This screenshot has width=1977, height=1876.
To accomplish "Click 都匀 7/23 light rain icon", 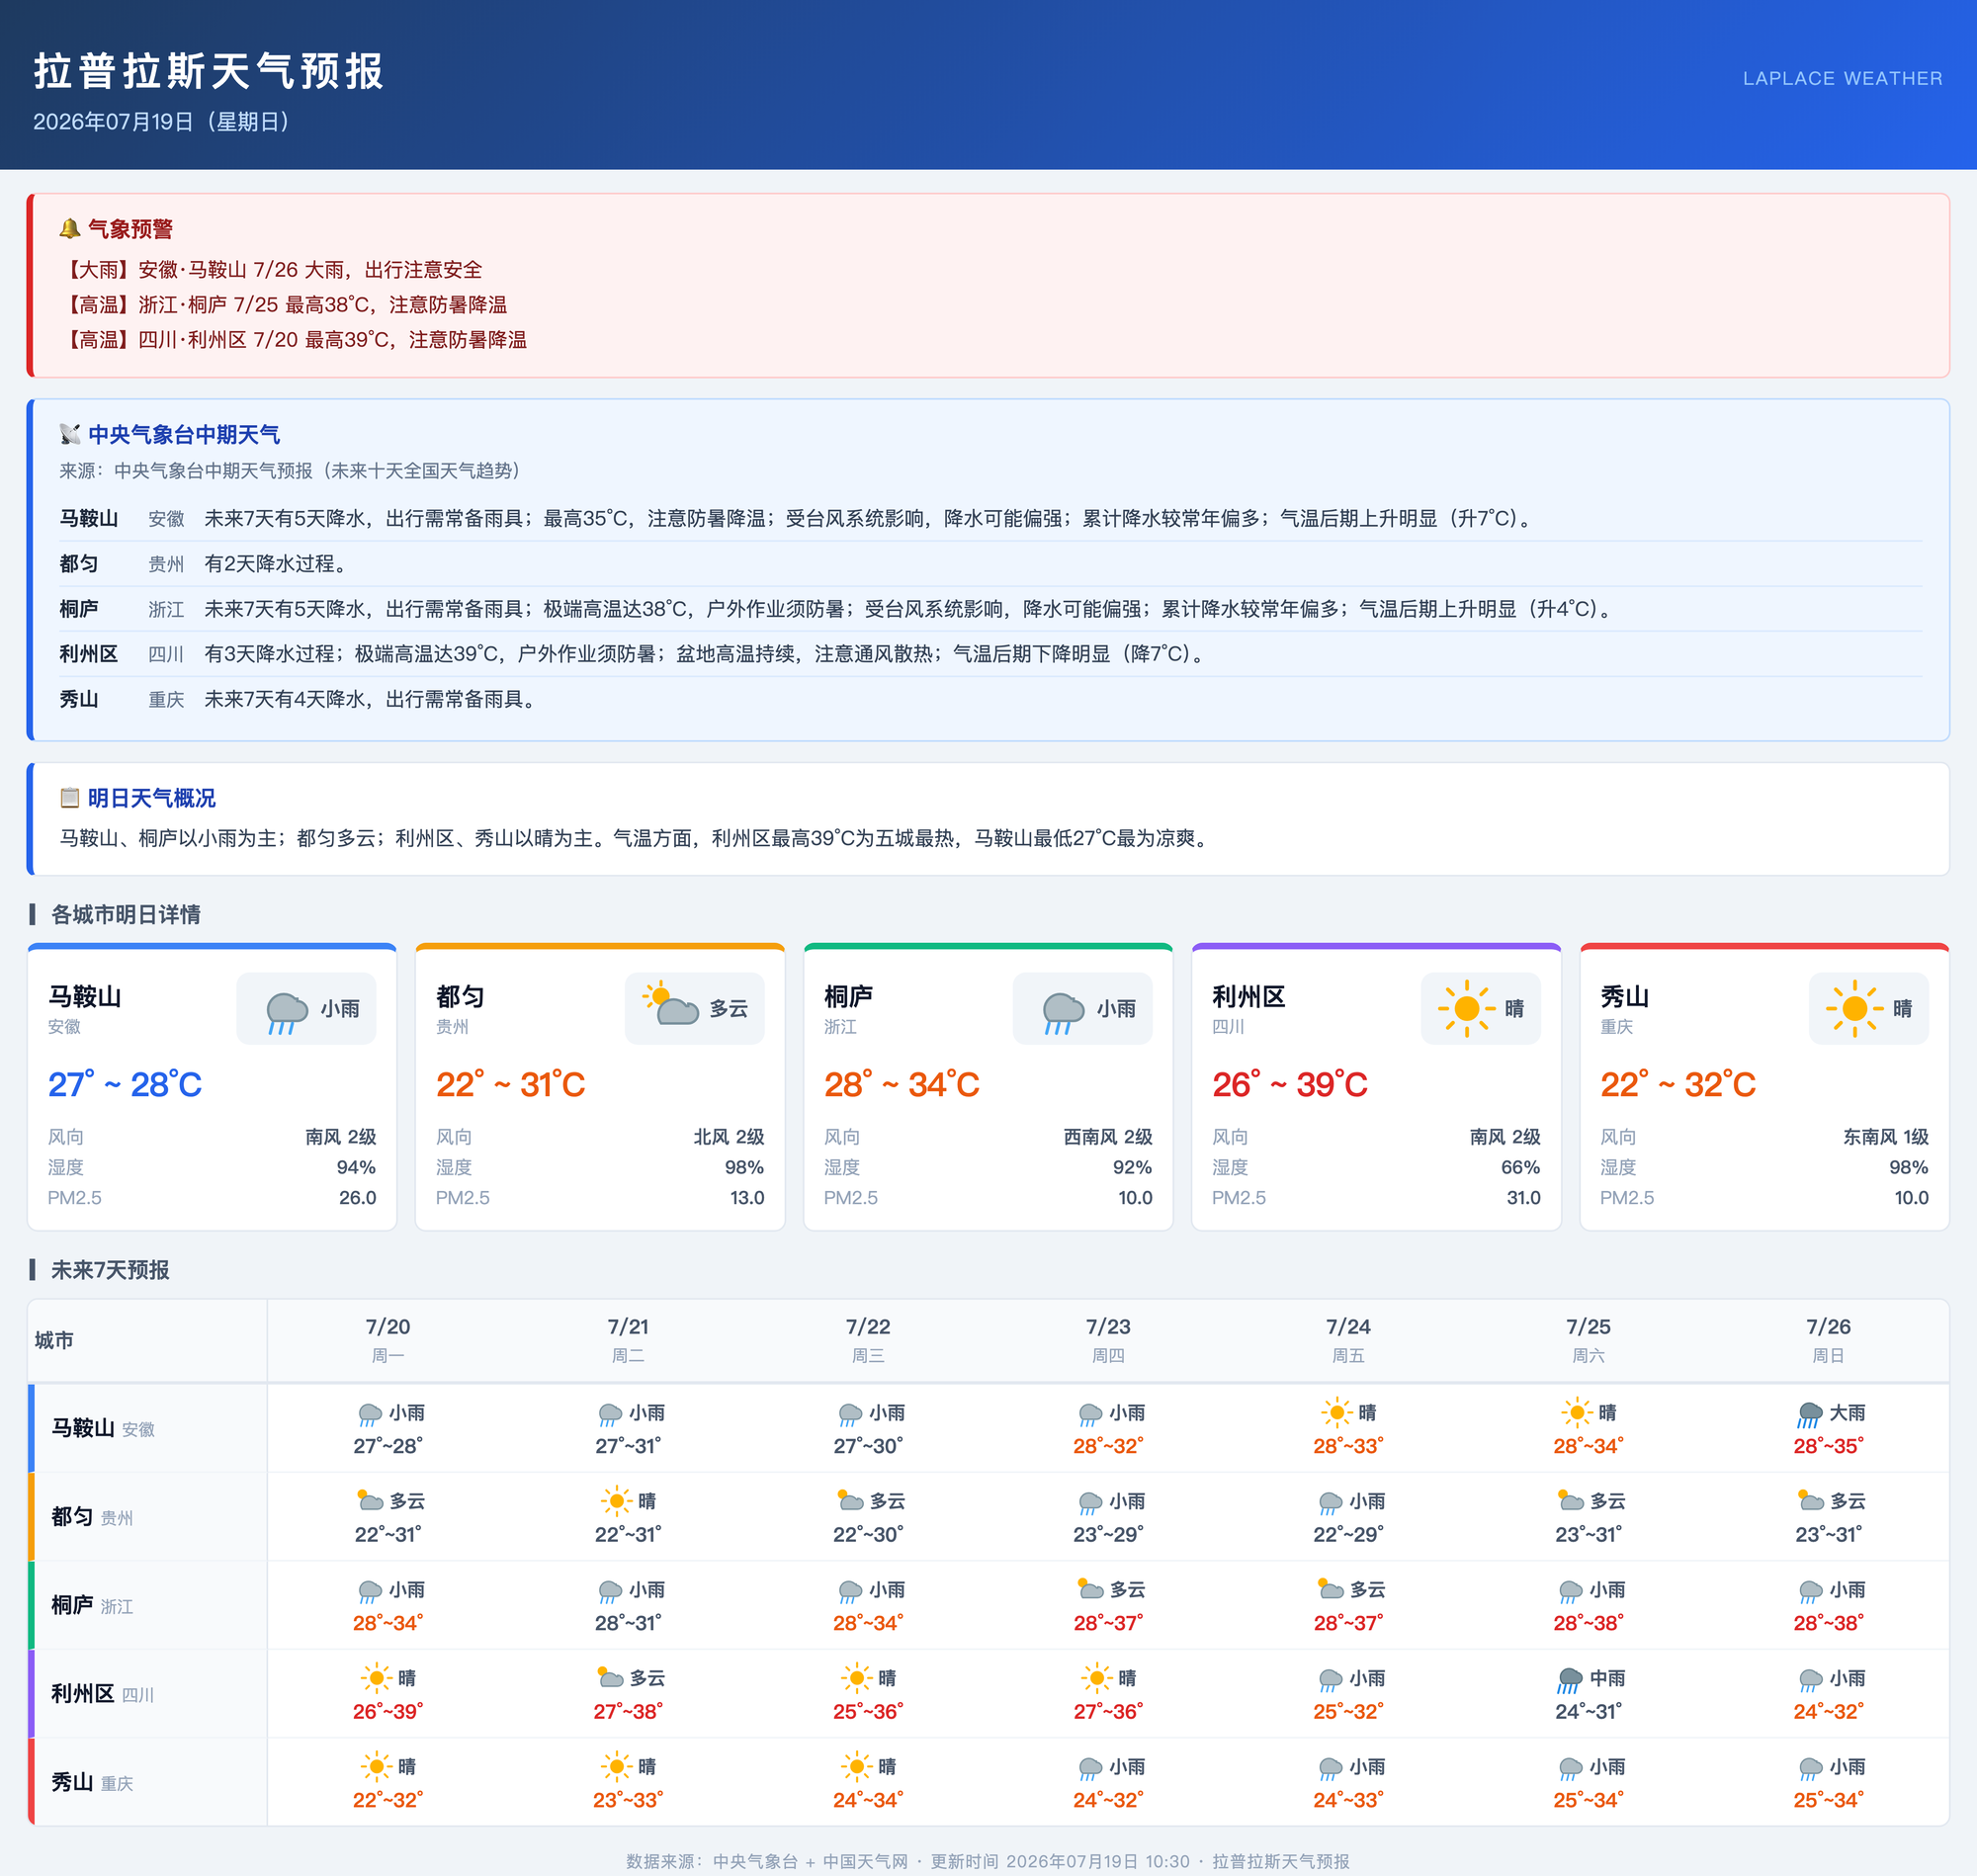I will point(1090,1503).
